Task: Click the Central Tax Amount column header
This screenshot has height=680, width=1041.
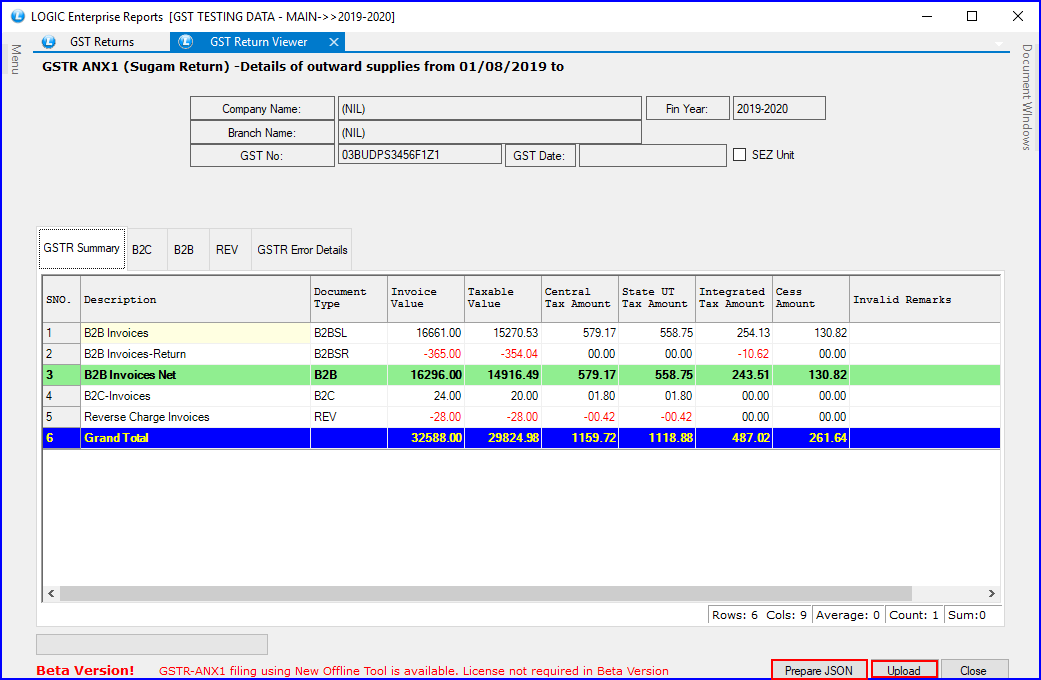Action: point(580,299)
